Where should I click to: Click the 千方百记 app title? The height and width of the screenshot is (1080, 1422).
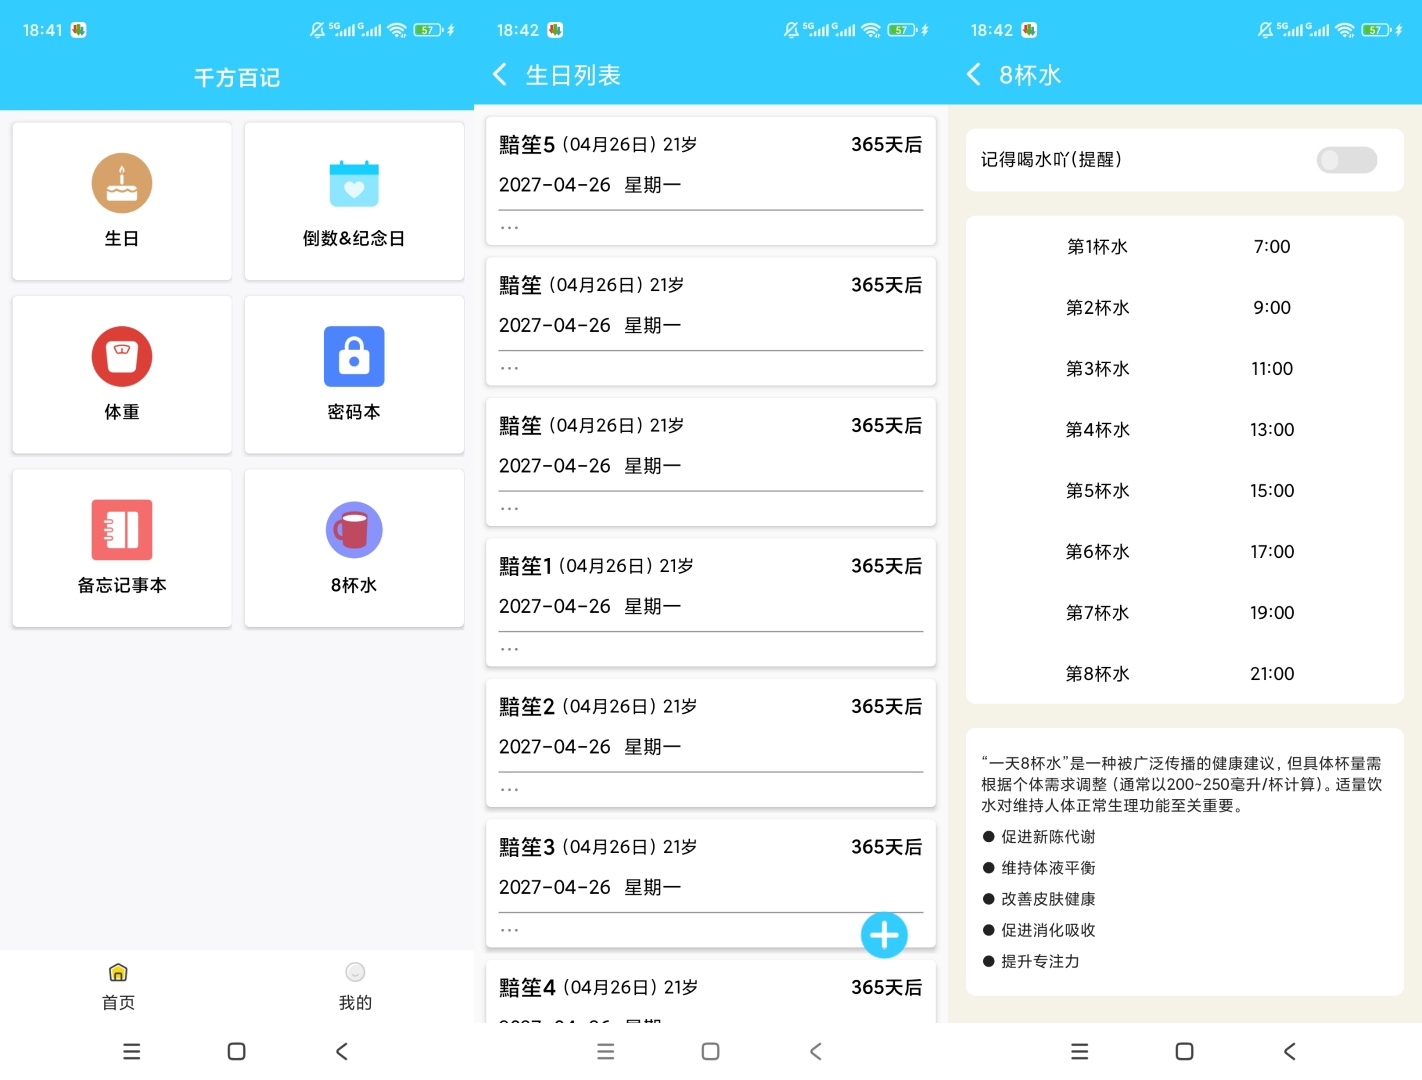tap(237, 77)
